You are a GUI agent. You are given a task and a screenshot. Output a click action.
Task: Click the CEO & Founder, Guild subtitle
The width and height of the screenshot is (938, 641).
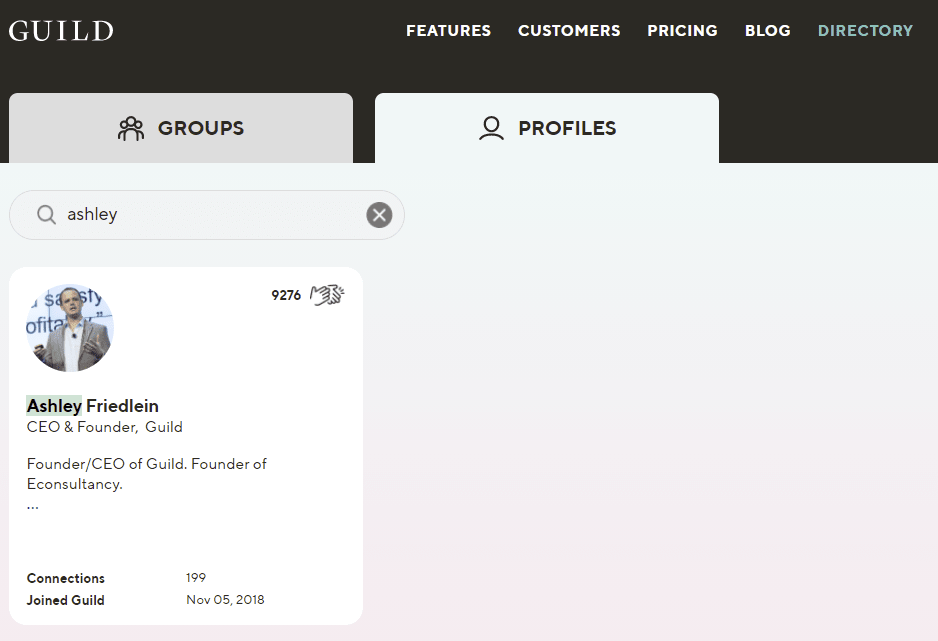[x=105, y=427]
